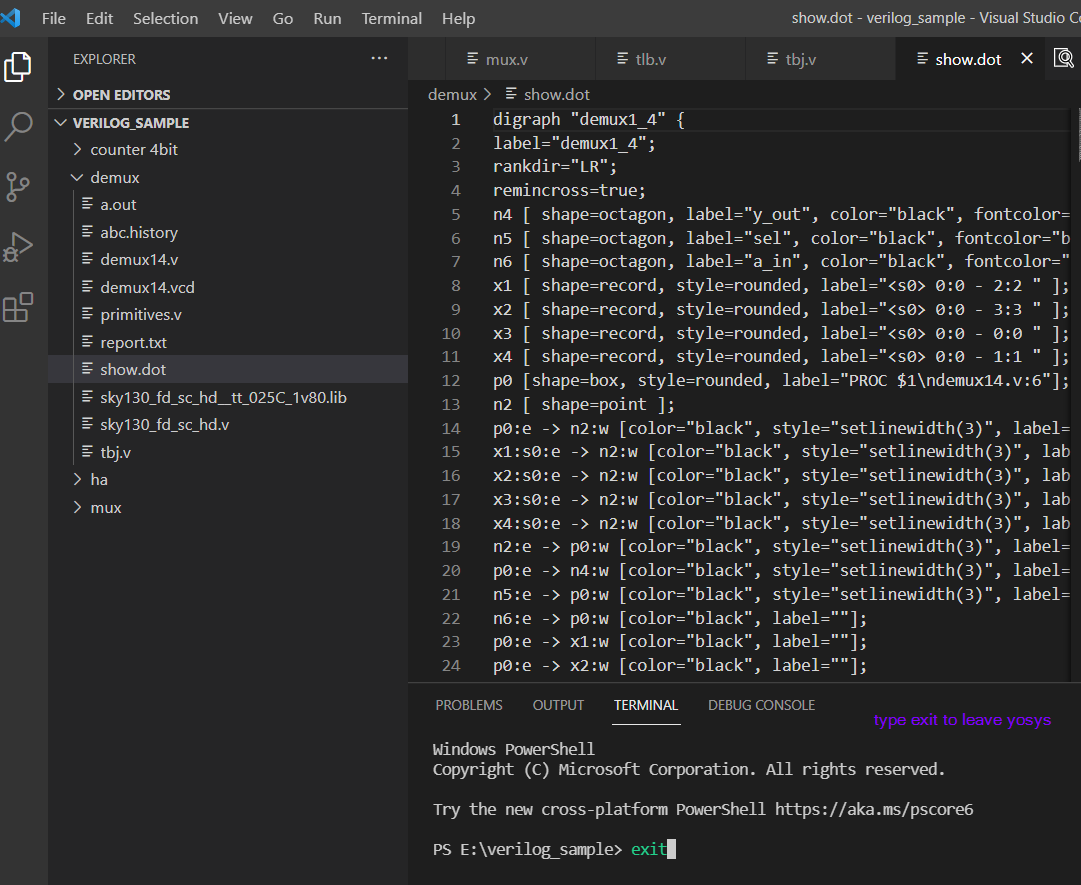Open sky130_fd_sc_hd__tt_025C_1v80.lib file
The width and height of the screenshot is (1081, 885).
(223, 397)
